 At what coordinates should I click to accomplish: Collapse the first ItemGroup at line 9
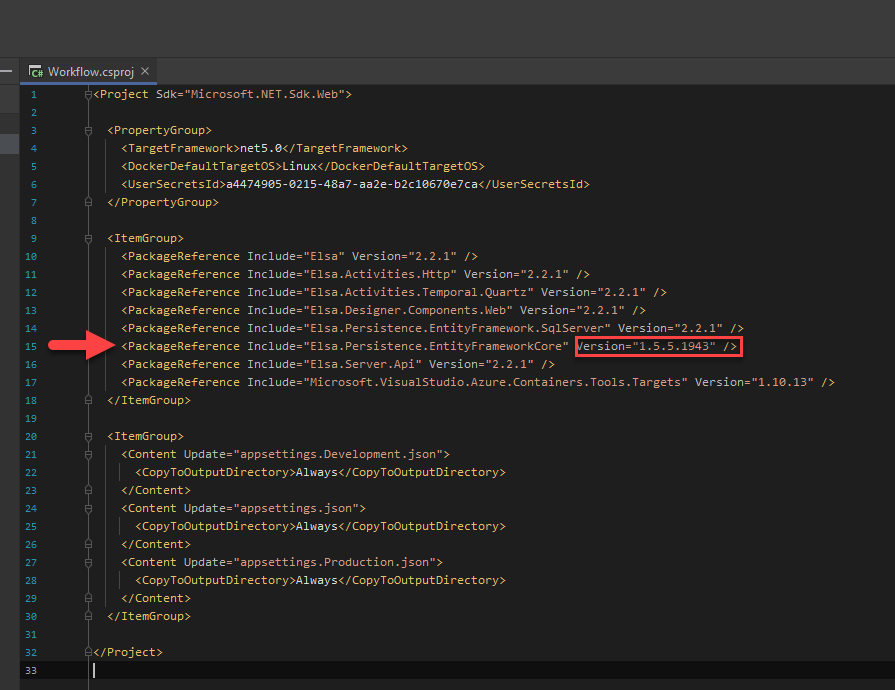pyautogui.click(x=88, y=239)
